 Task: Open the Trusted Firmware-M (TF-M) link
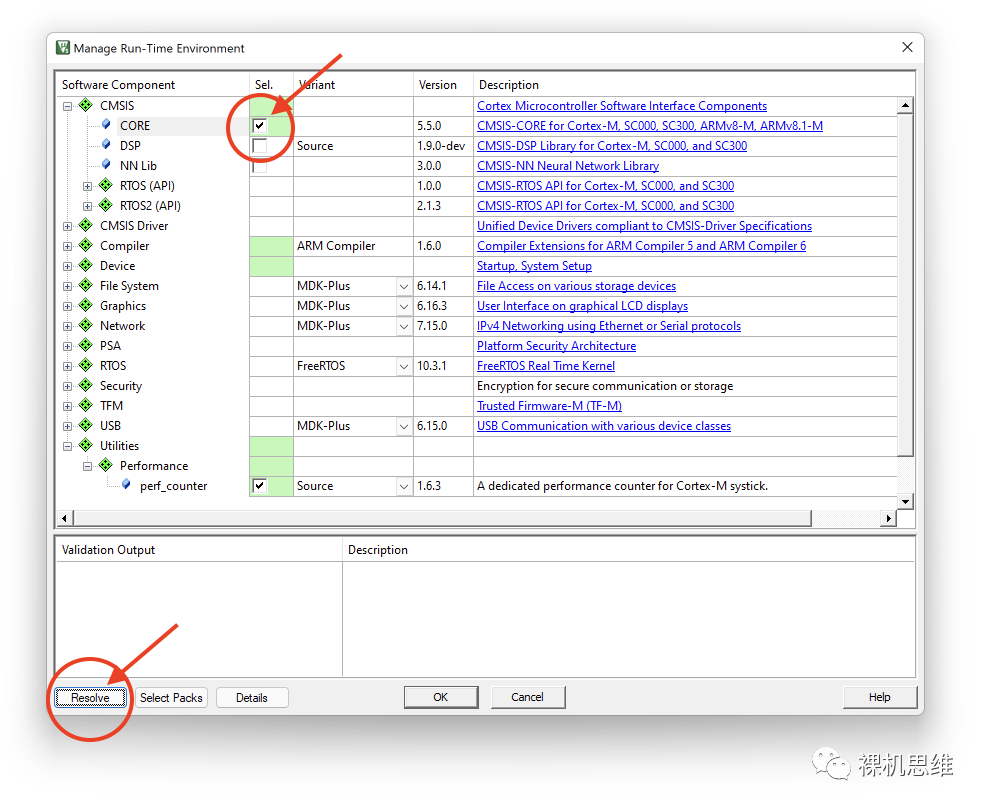[x=549, y=406]
